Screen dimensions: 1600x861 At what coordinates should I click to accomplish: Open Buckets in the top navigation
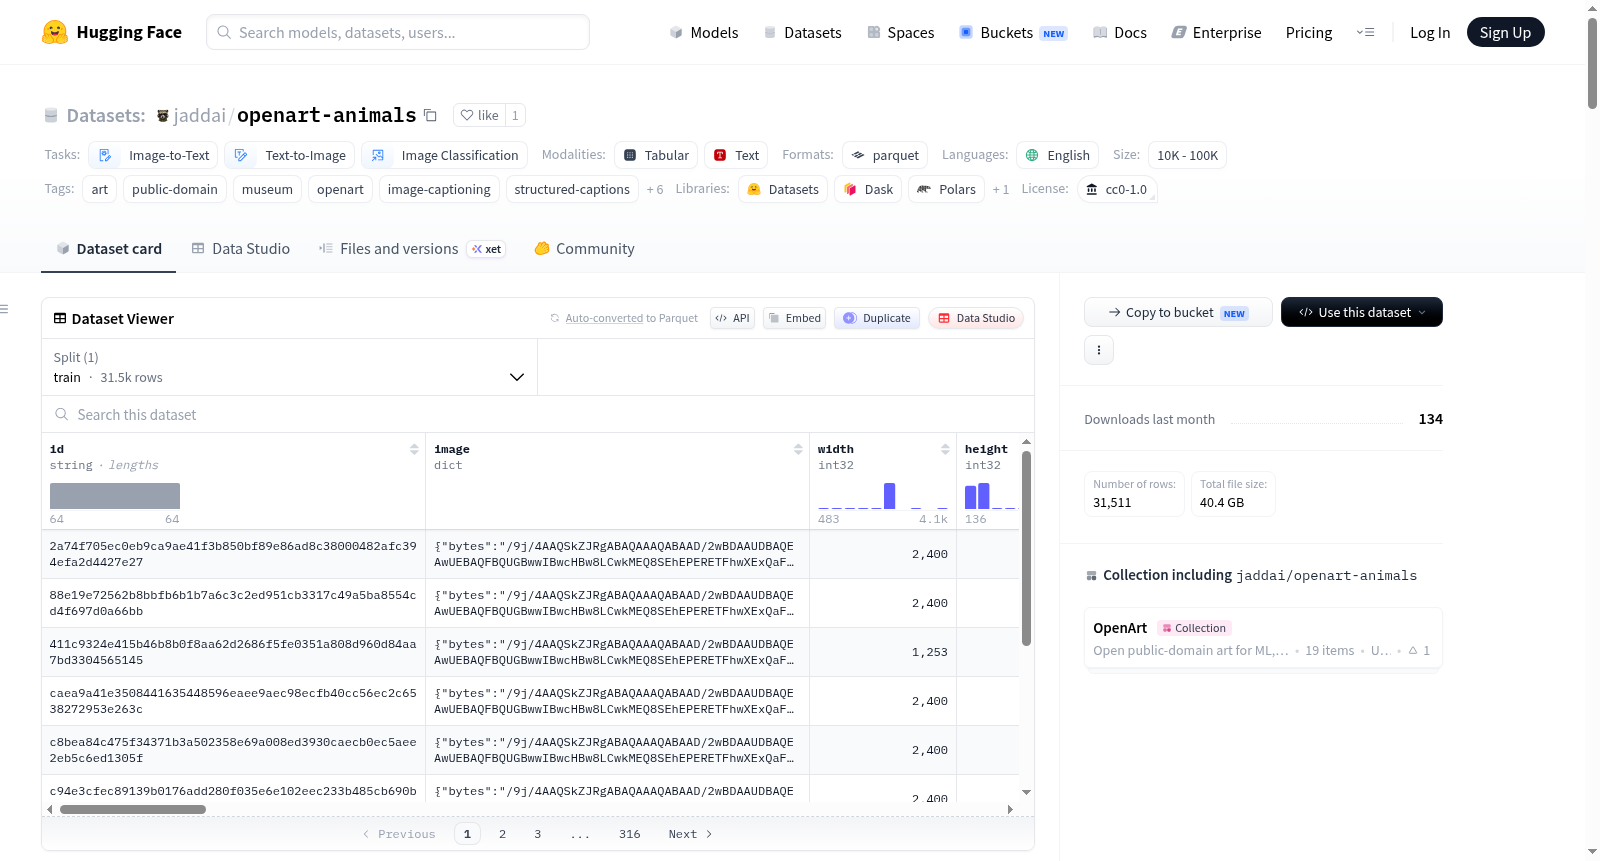(1013, 32)
